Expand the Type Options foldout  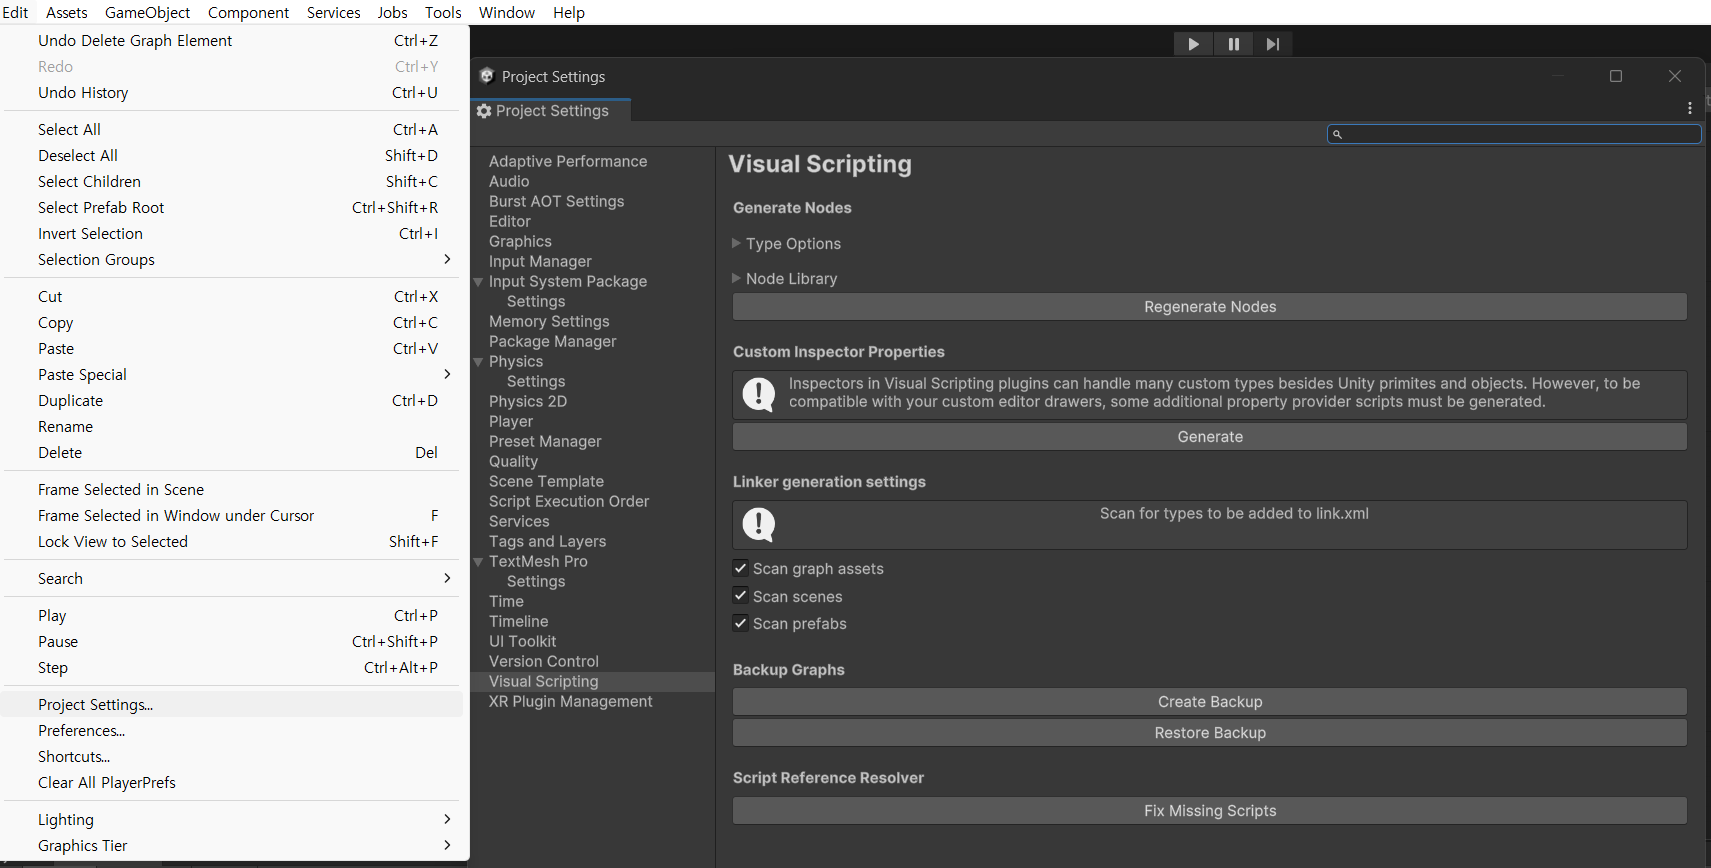click(x=737, y=243)
